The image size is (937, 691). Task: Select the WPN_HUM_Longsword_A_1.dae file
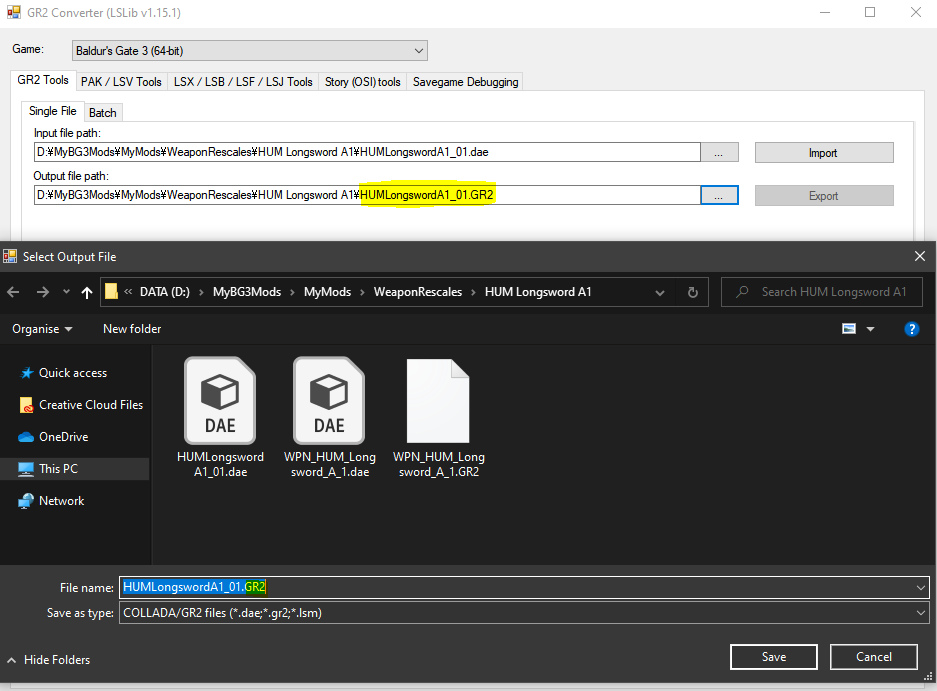(329, 418)
